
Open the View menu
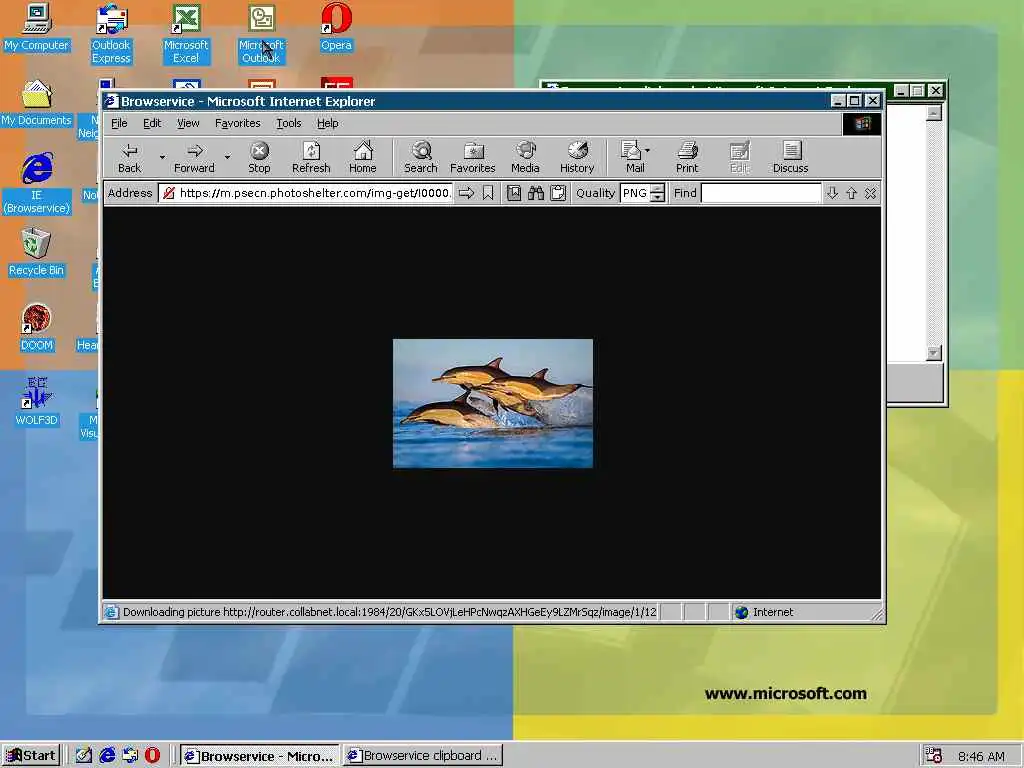tap(188, 123)
